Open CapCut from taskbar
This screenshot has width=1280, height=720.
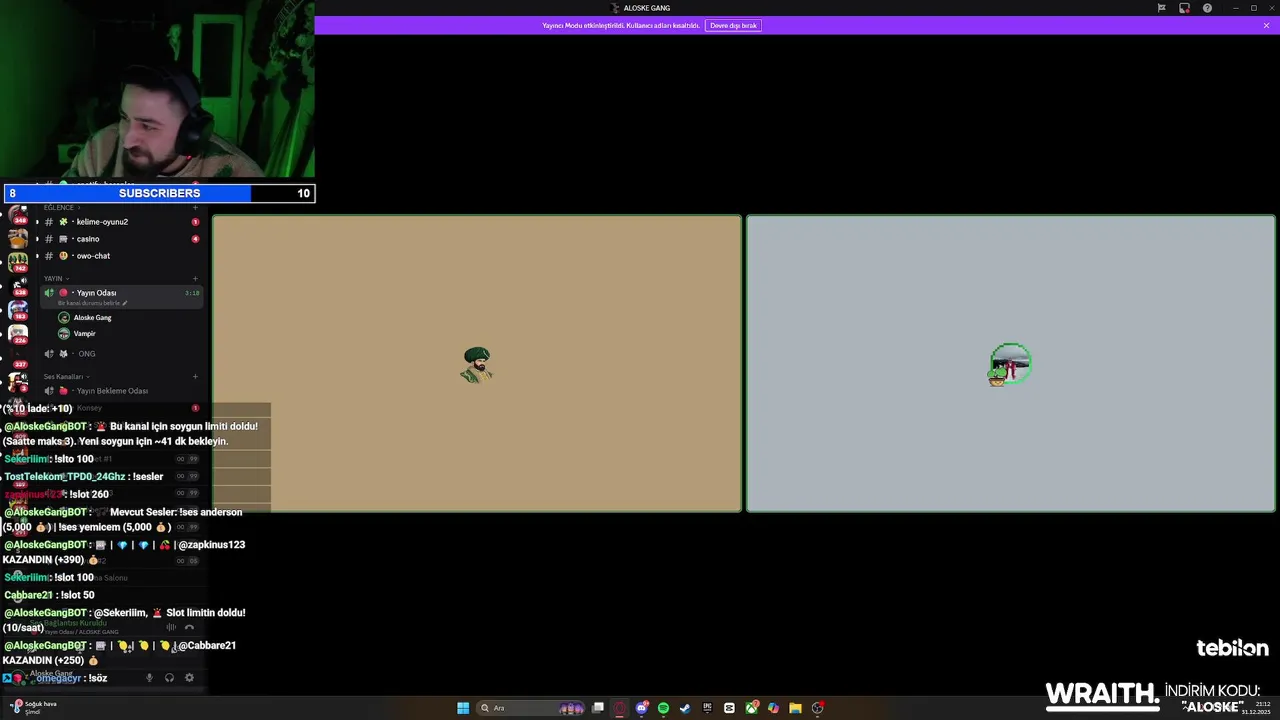(729, 708)
